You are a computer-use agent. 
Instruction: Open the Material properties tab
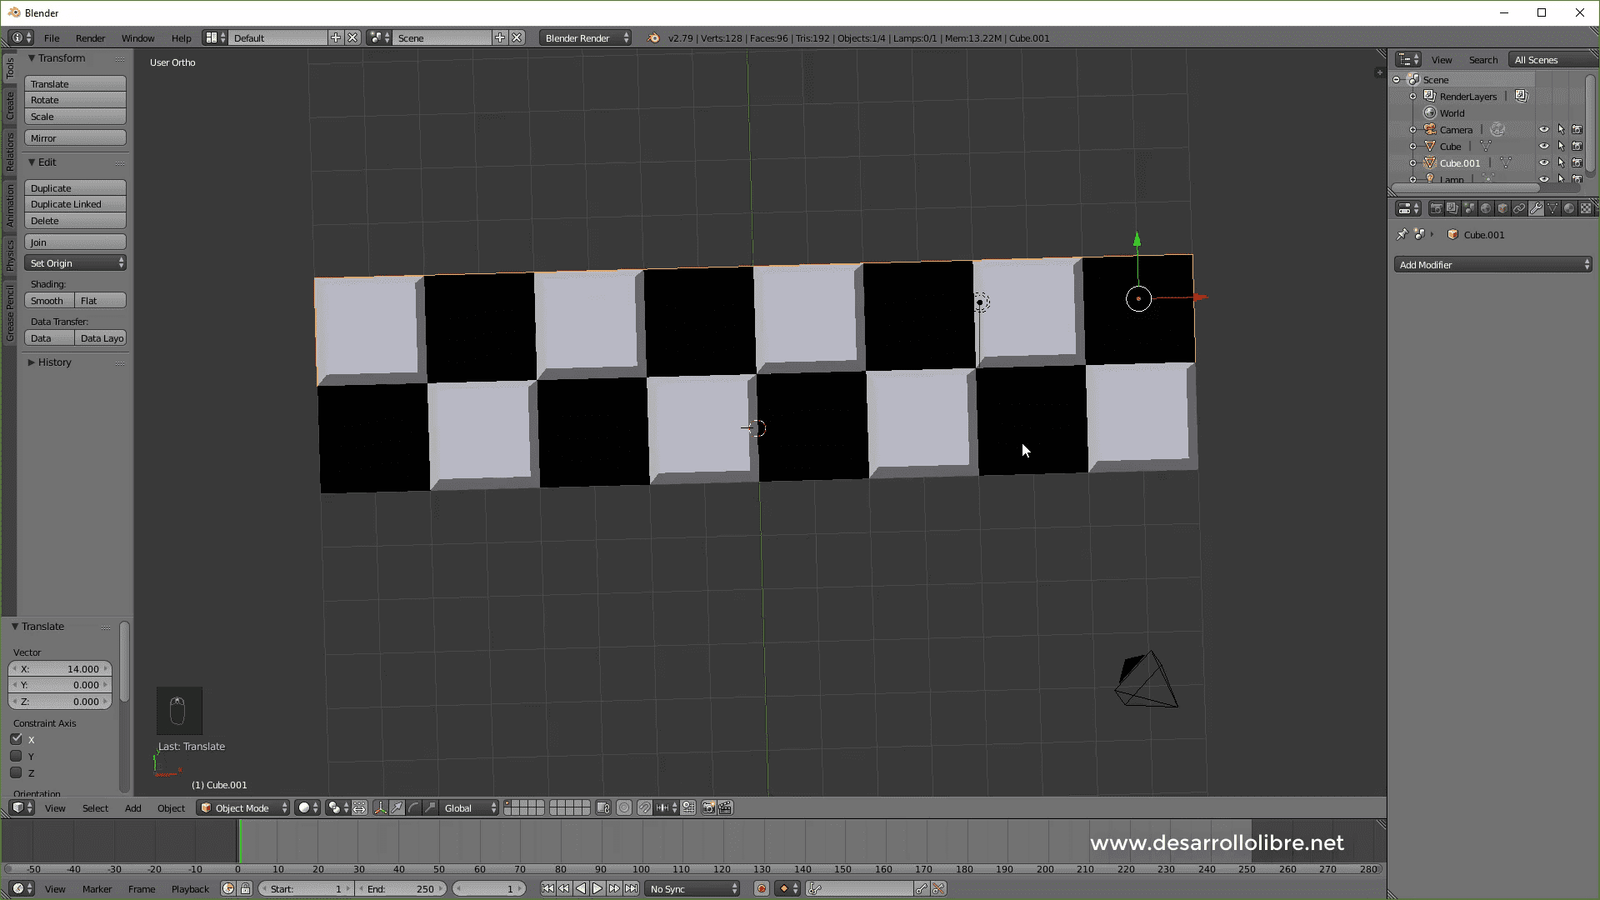pyautogui.click(x=1569, y=208)
